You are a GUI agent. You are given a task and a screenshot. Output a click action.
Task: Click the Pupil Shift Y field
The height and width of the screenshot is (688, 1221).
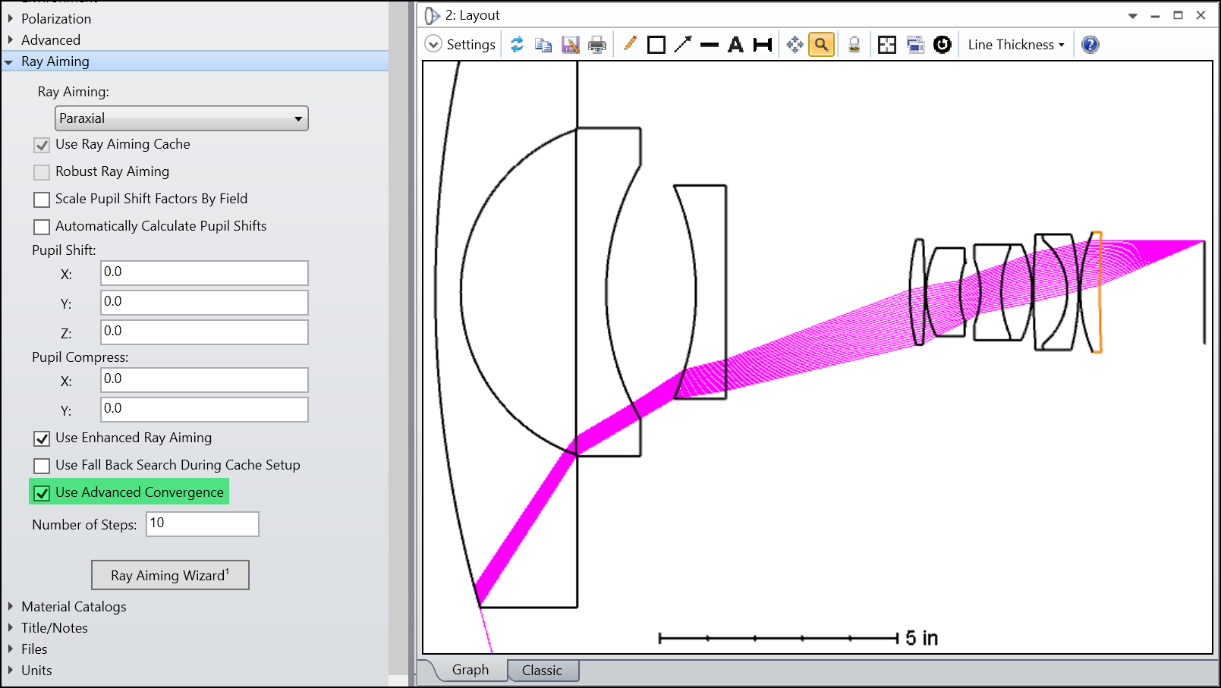pyautogui.click(x=204, y=302)
